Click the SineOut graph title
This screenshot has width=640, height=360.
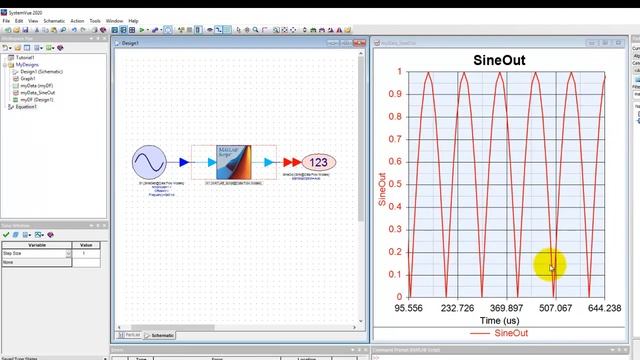[499, 60]
